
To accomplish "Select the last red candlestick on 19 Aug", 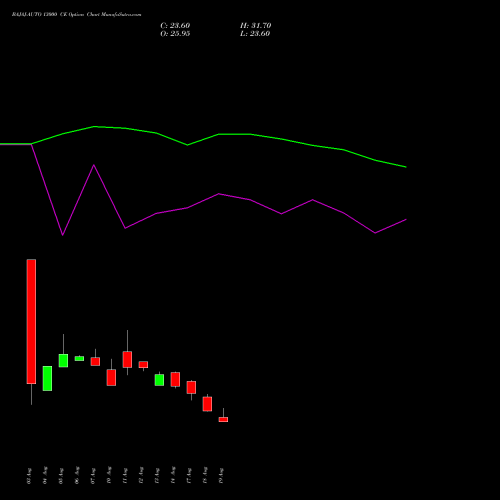I will click(x=223, y=419).
